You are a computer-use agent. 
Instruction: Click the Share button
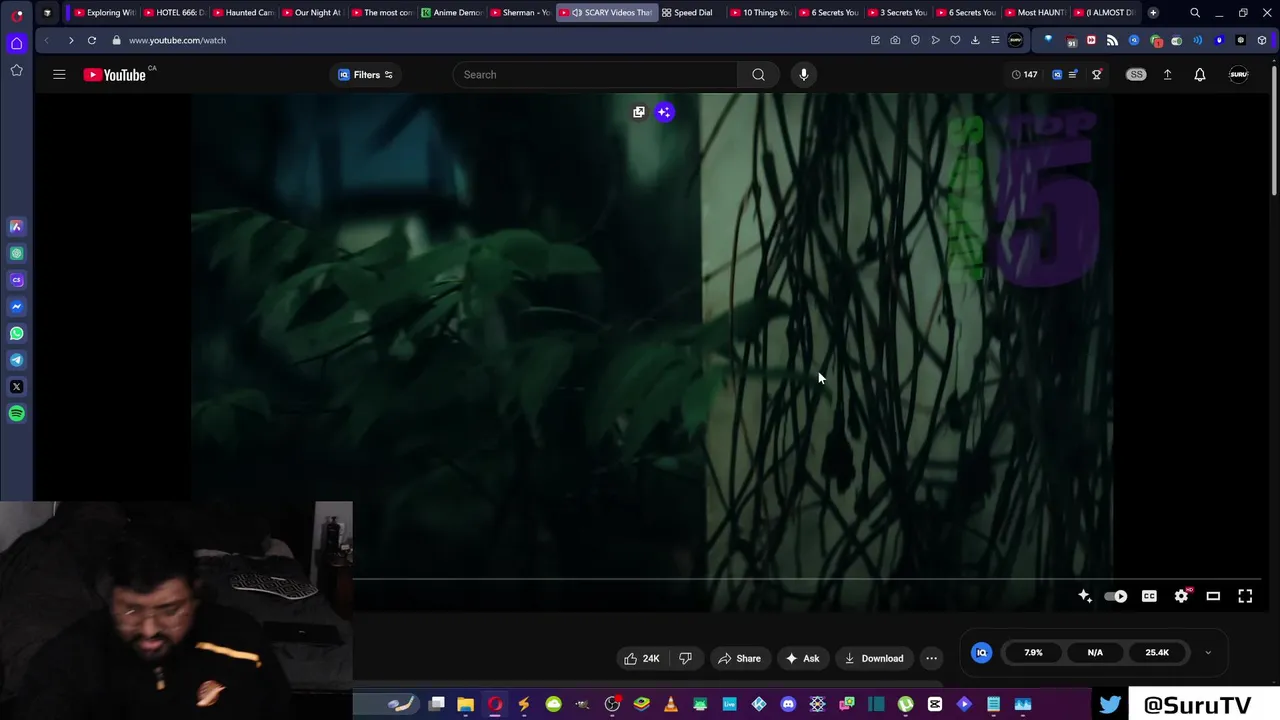pyautogui.click(x=739, y=658)
